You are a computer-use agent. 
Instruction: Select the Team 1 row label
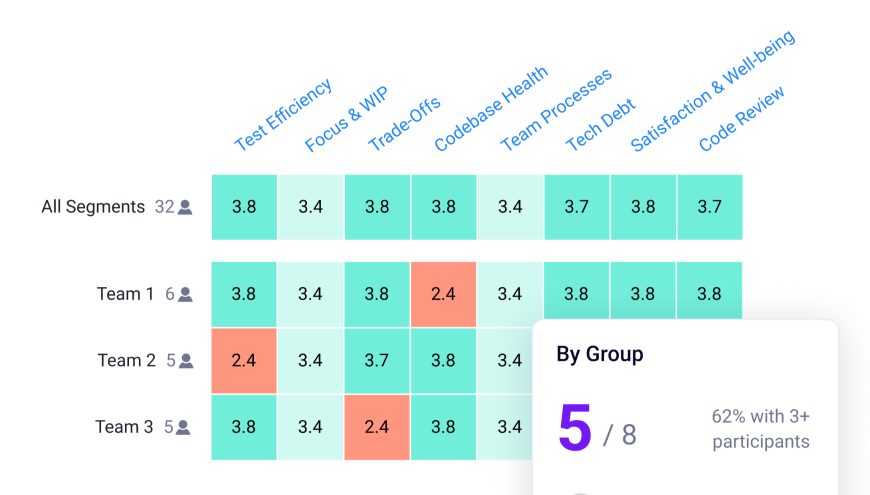pyautogui.click(x=125, y=294)
